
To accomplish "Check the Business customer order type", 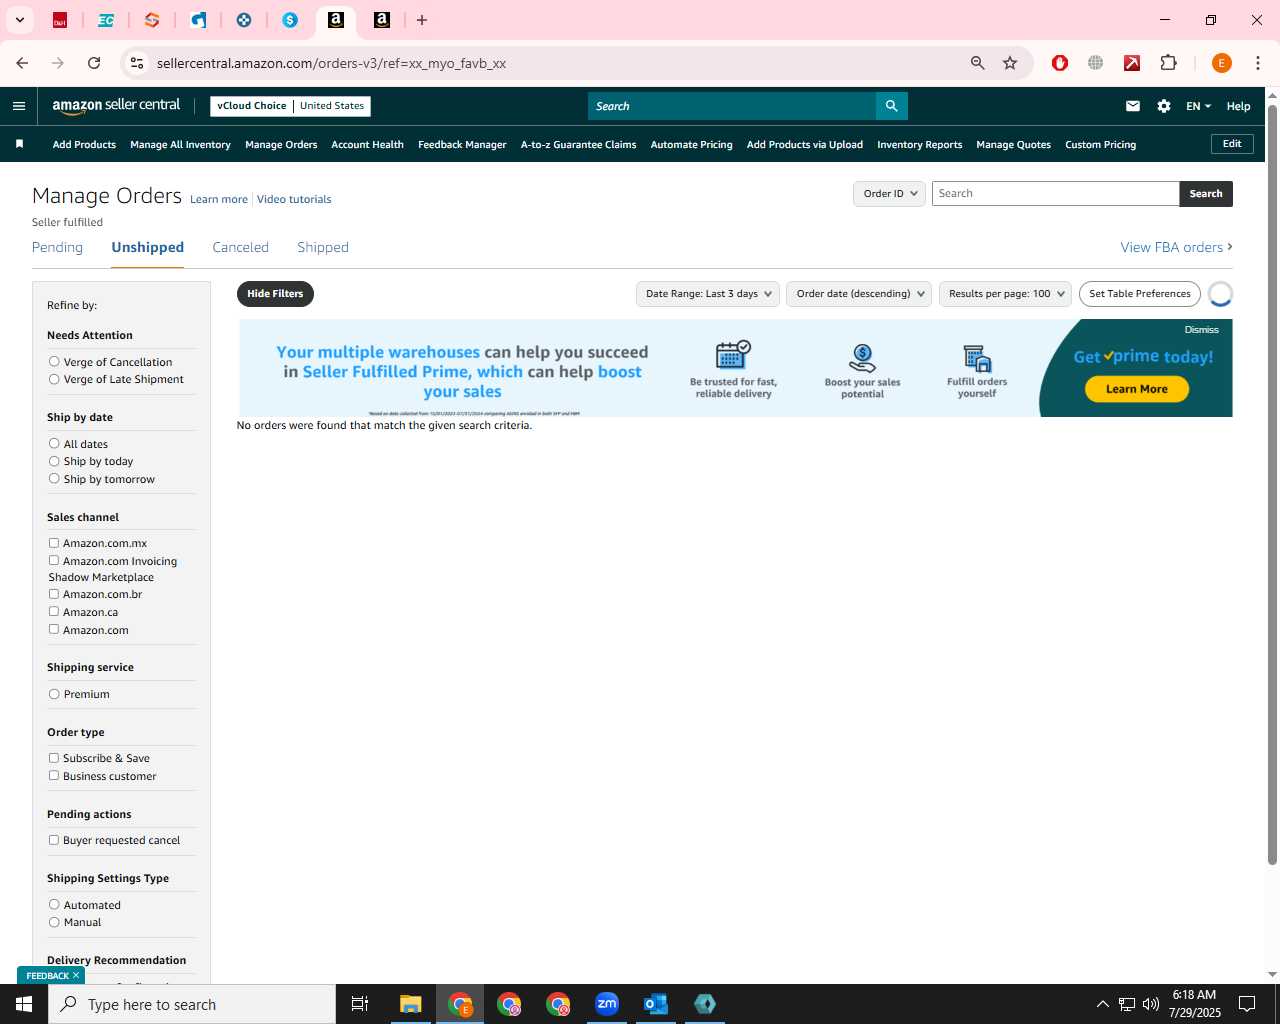I will (54, 776).
